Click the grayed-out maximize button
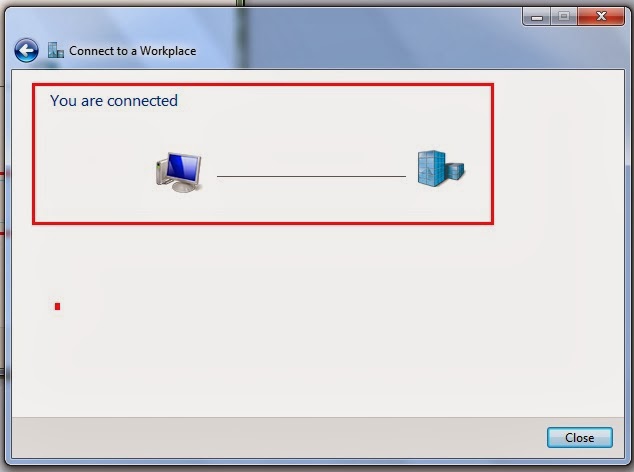Image resolution: width=634 pixels, height=472 pixels. point(564,17)
